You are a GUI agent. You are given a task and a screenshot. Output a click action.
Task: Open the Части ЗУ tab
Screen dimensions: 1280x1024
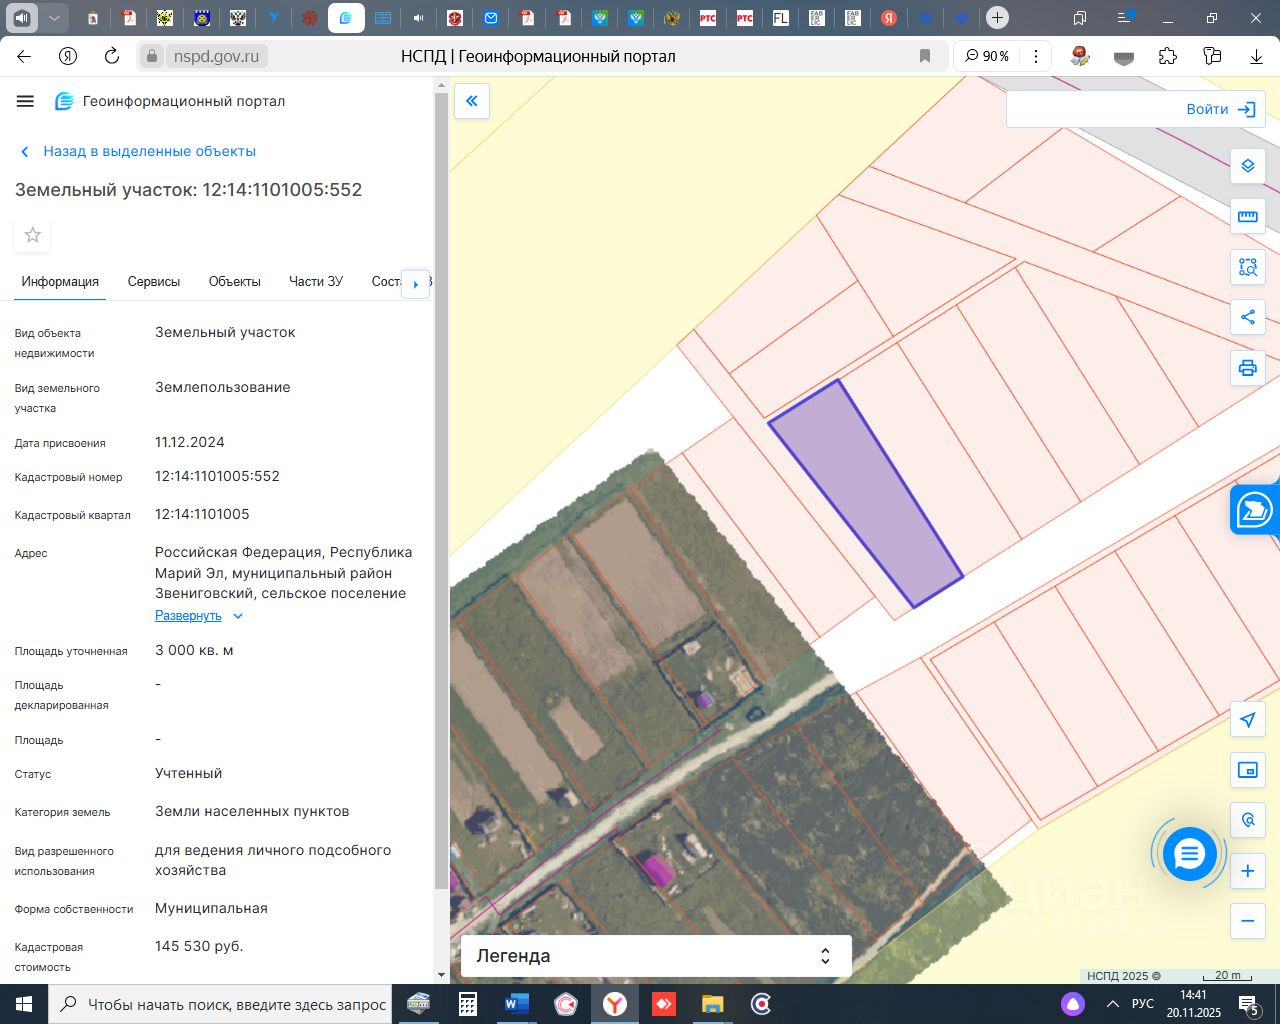[315, 282]
